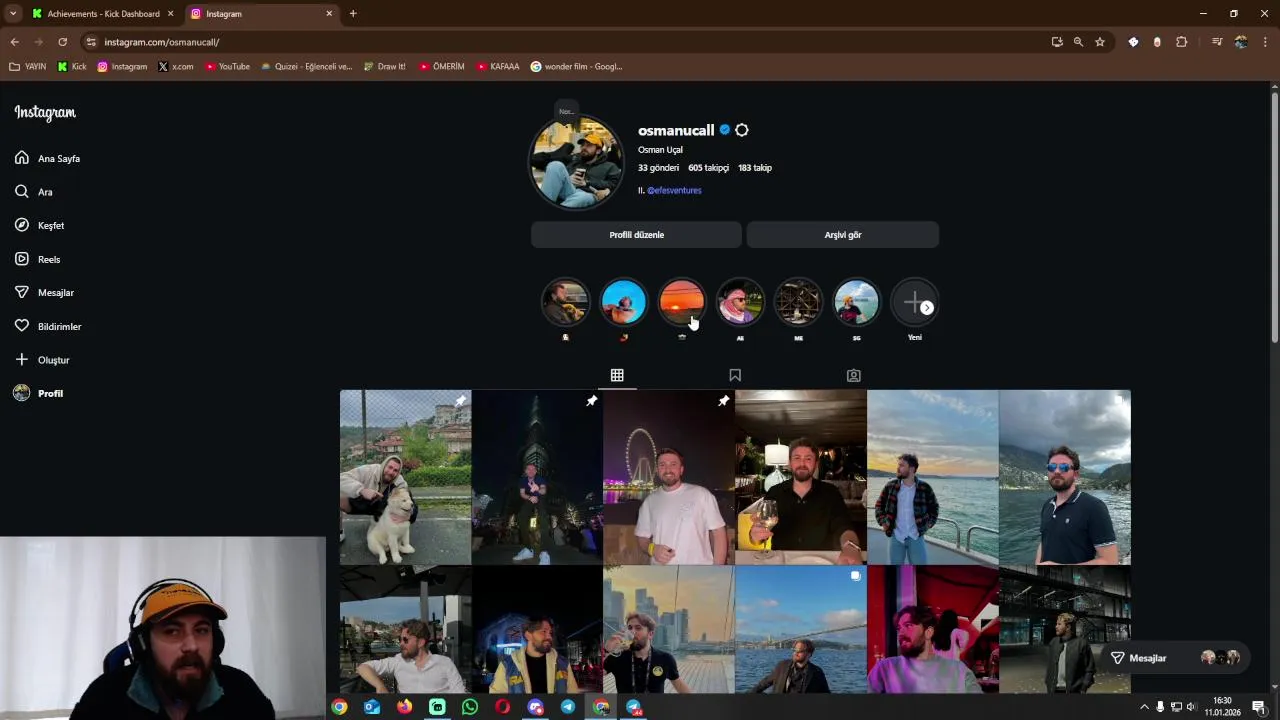The height and width of the screenshot is (720, 1280).
Task: Open the settings gear next to osmanucall
Action: (x=742, y=130)
